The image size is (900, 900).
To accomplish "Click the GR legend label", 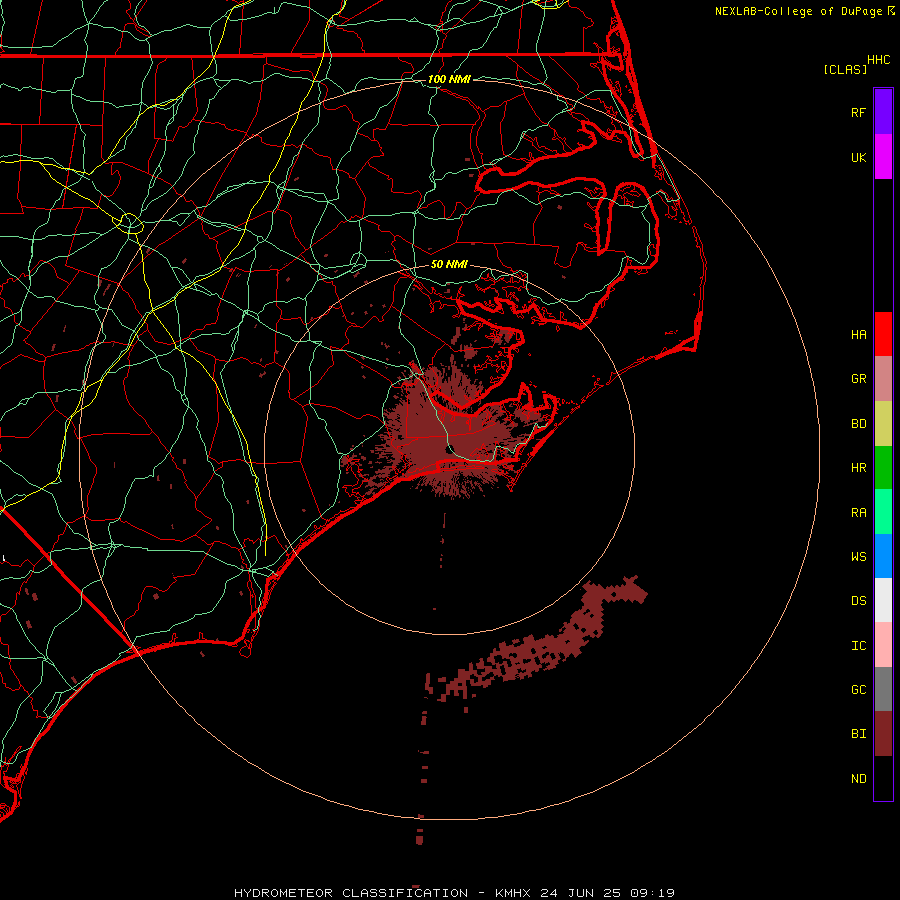I will (x=858, y=379).
